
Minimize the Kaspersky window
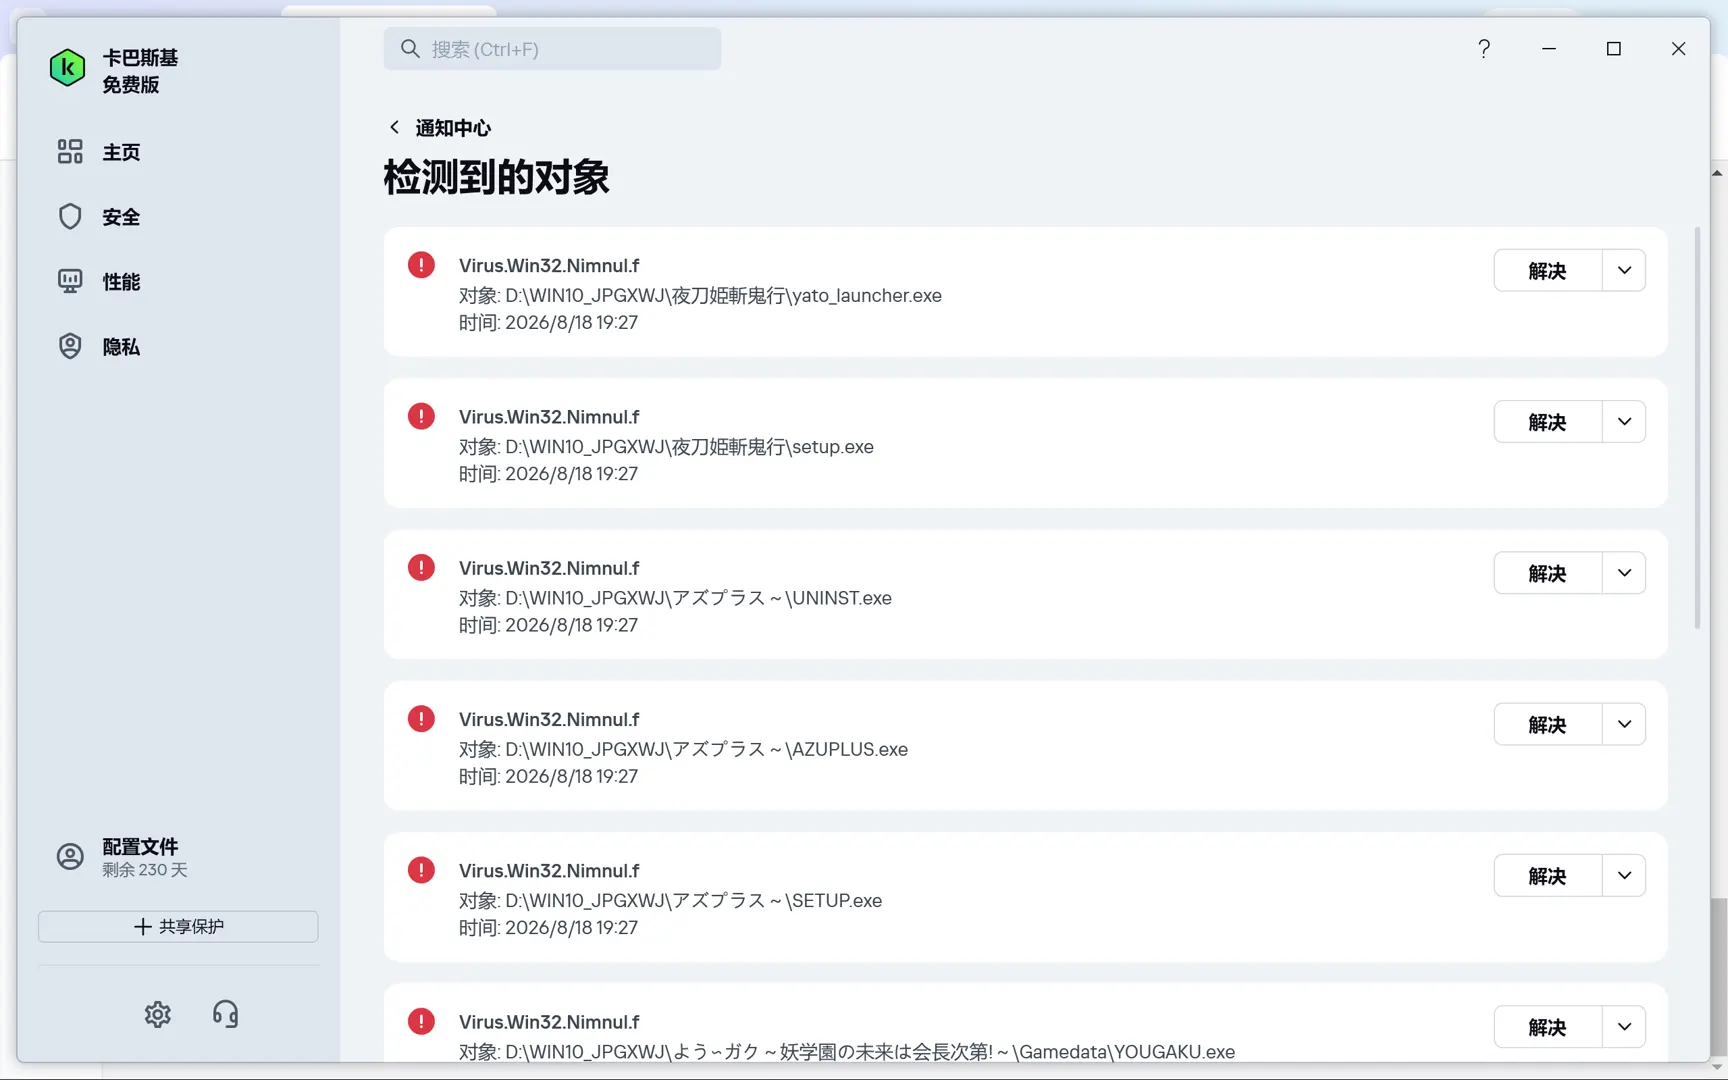[x=1549, y=49]
